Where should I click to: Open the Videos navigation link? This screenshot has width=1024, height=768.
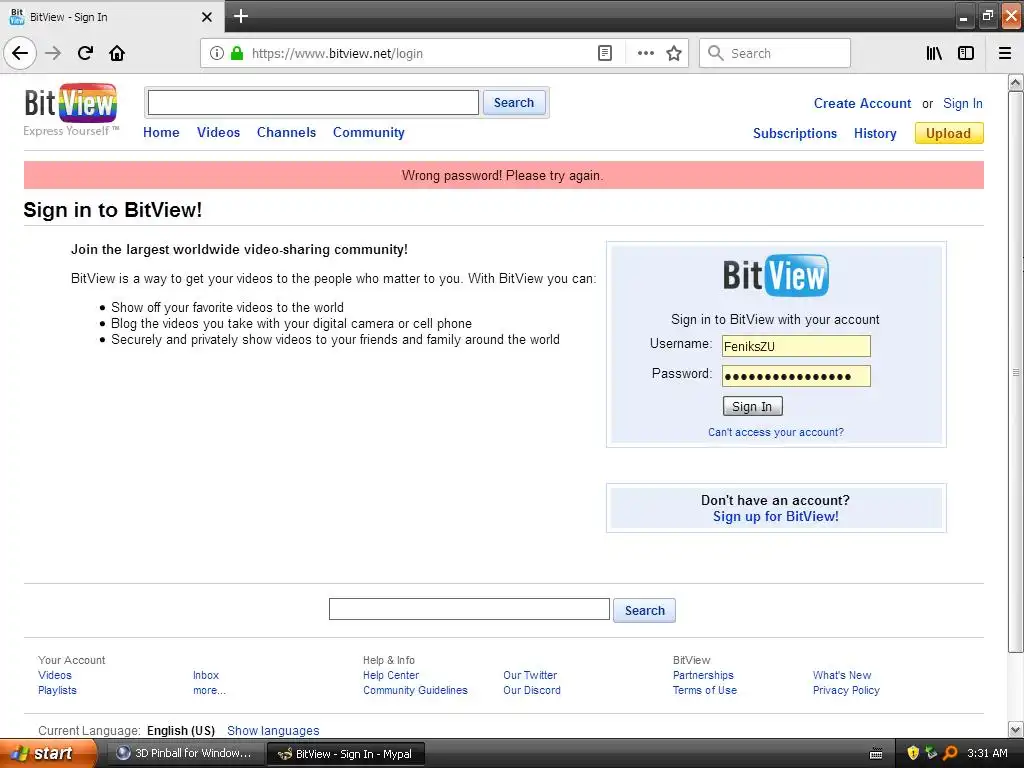(x=218, y=132)
